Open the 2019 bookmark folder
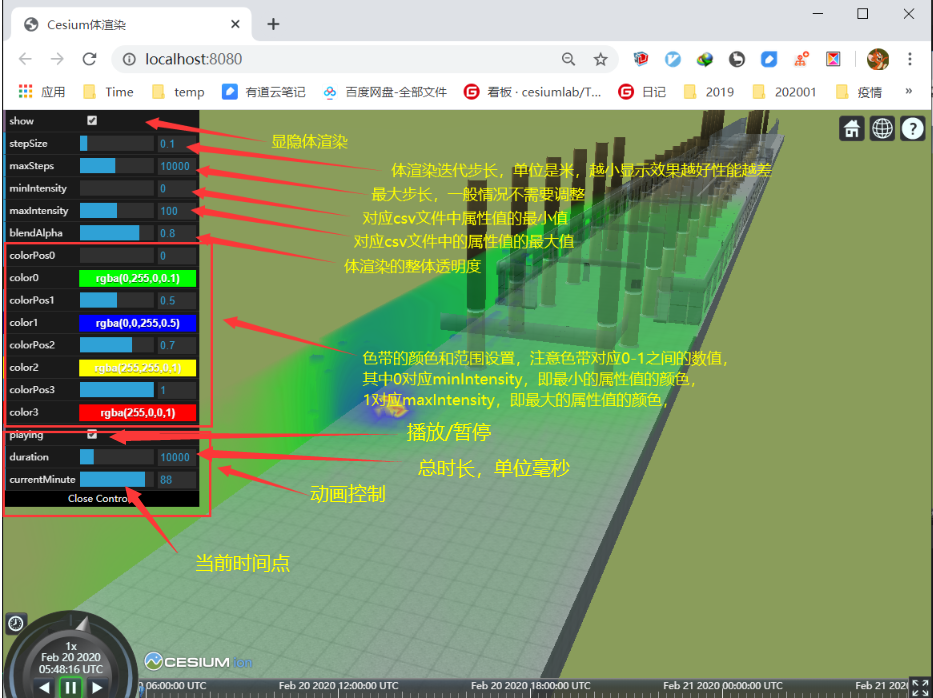Image resolution: width=933 pixels, height=698 pixels. (x=709, y=92)
